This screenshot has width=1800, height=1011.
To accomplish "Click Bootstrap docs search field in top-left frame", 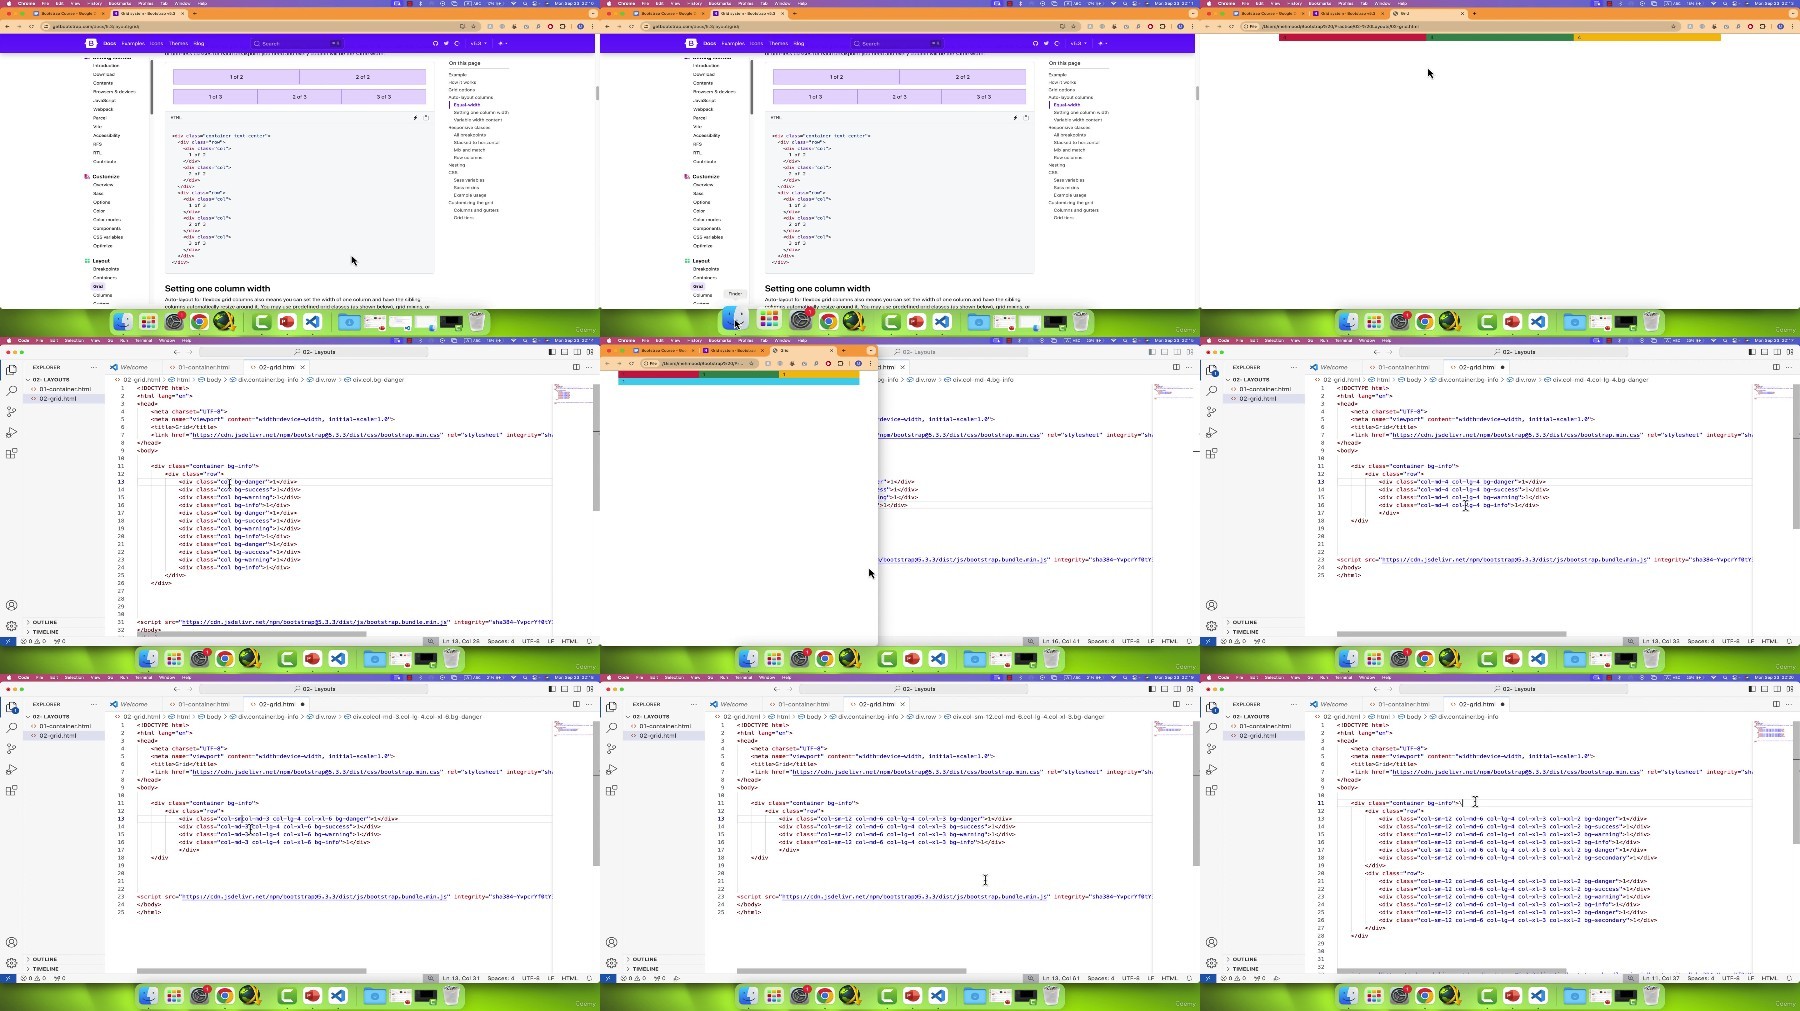I will (298, 43).
